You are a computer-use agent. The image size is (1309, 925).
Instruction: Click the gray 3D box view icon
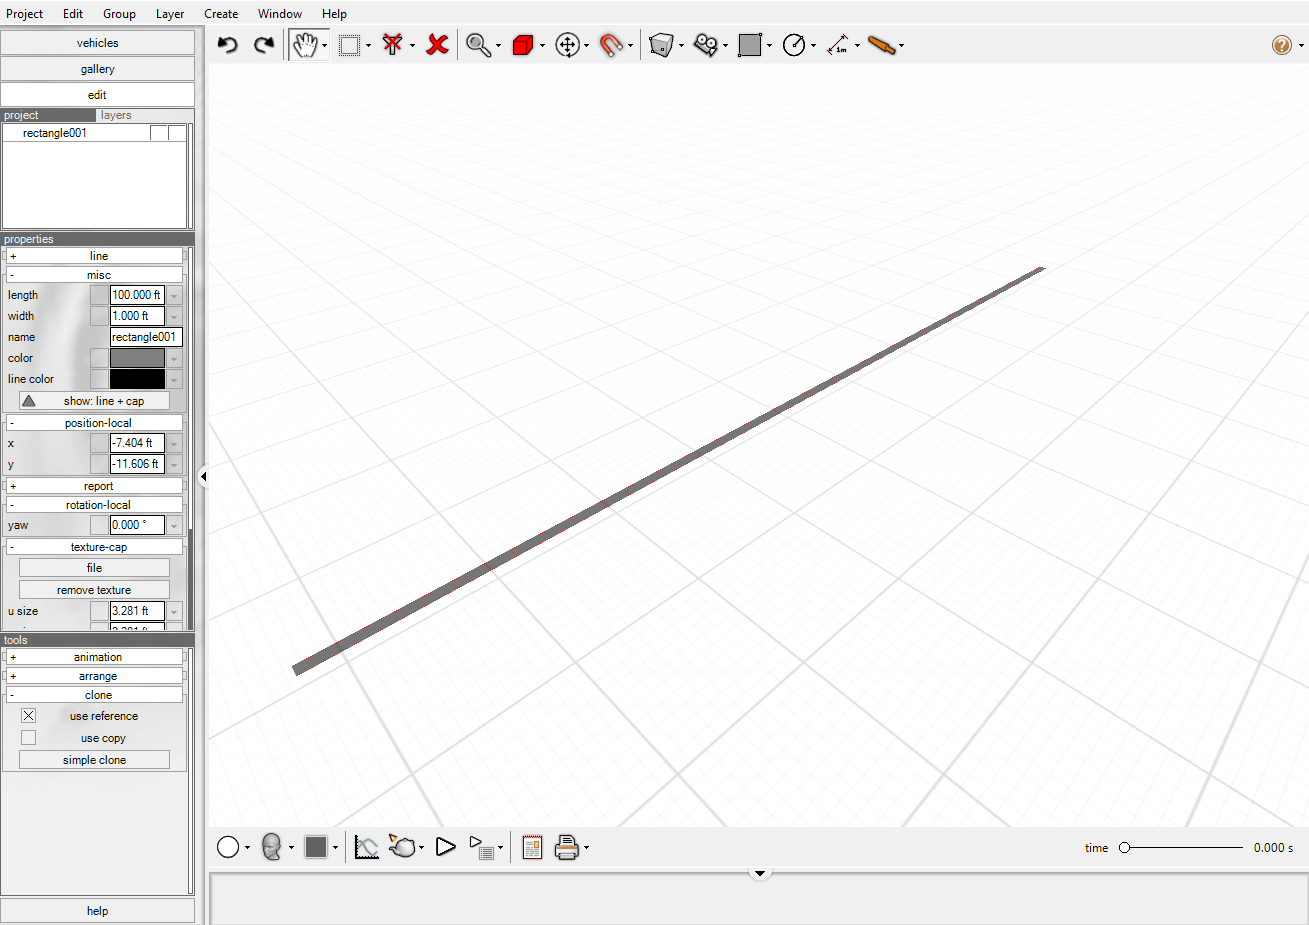[x=661, y=45]
